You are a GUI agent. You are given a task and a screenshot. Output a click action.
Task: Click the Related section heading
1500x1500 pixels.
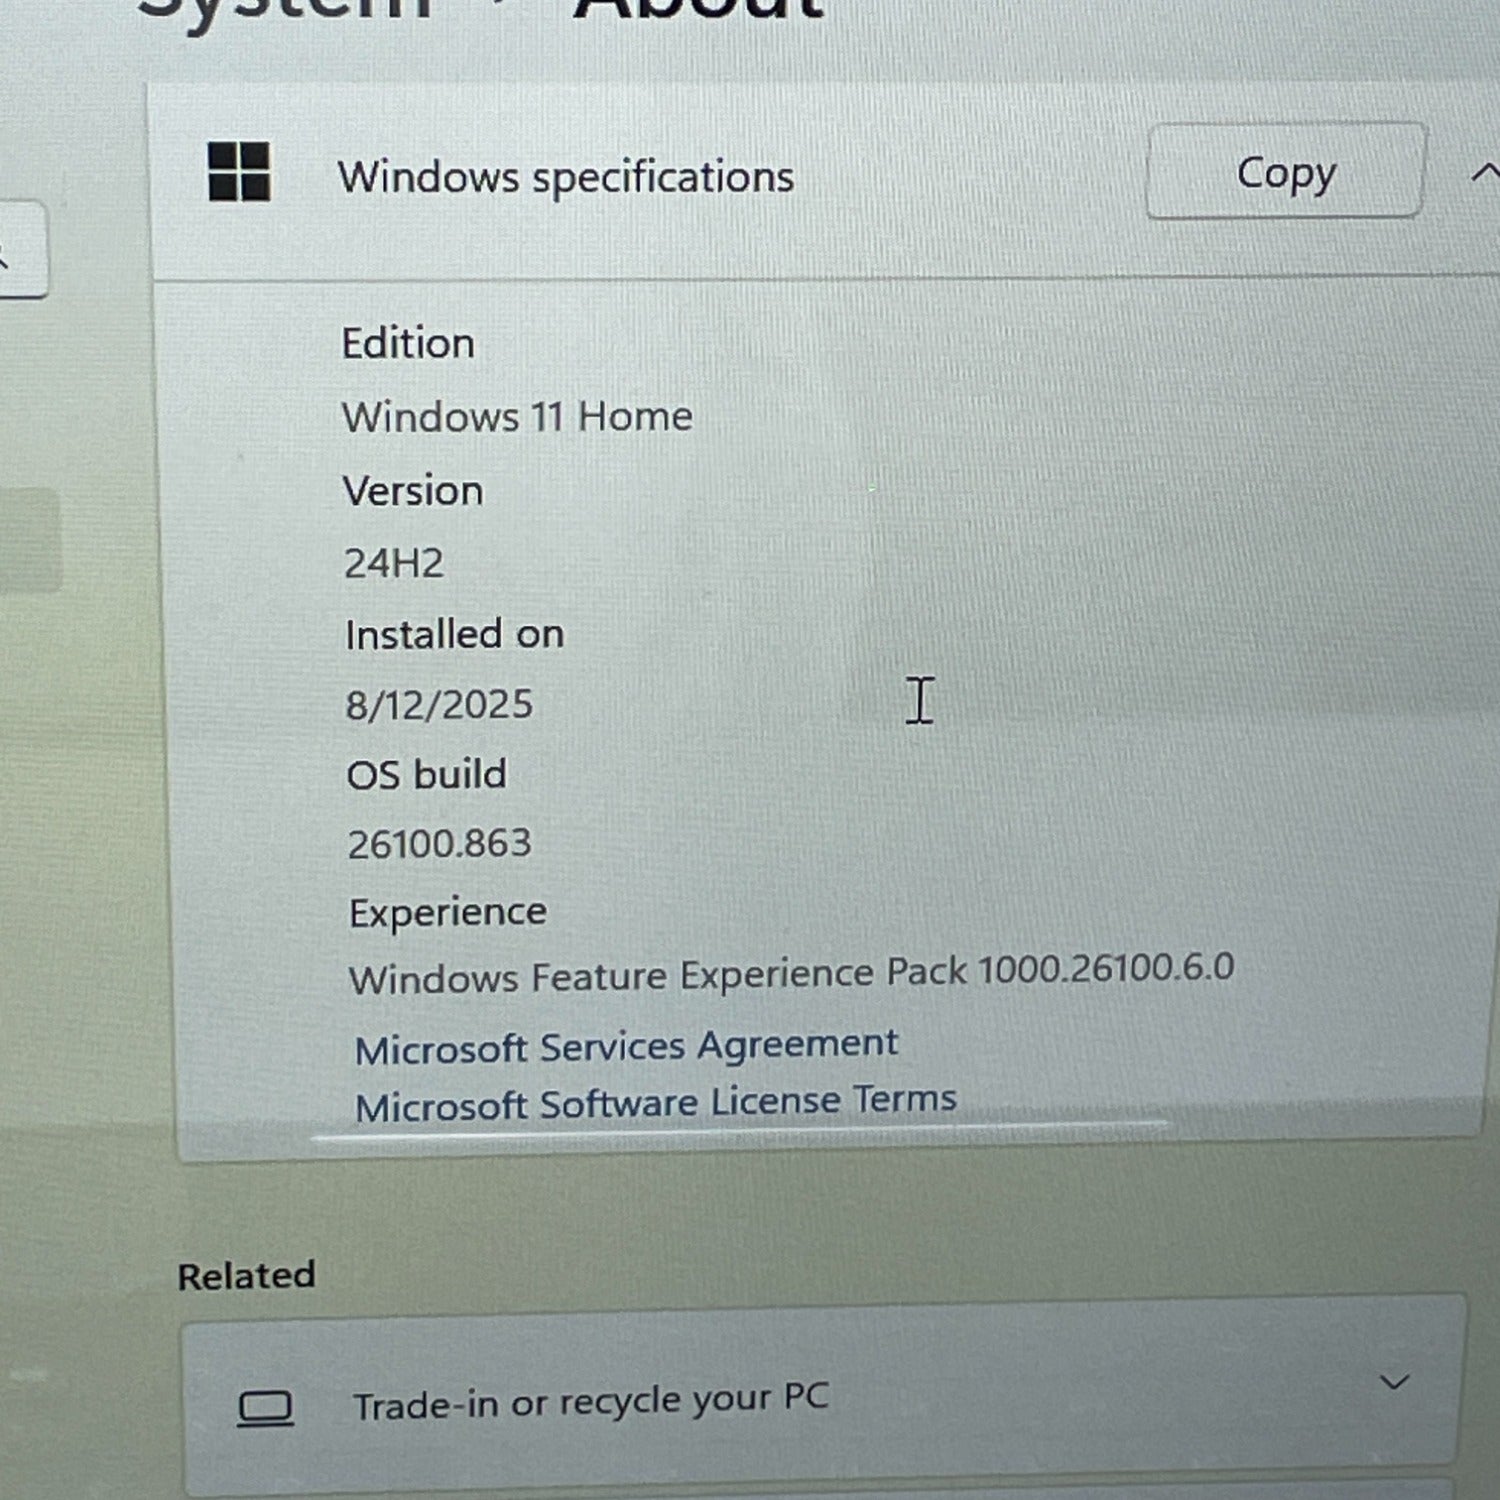pos(246,1276)
